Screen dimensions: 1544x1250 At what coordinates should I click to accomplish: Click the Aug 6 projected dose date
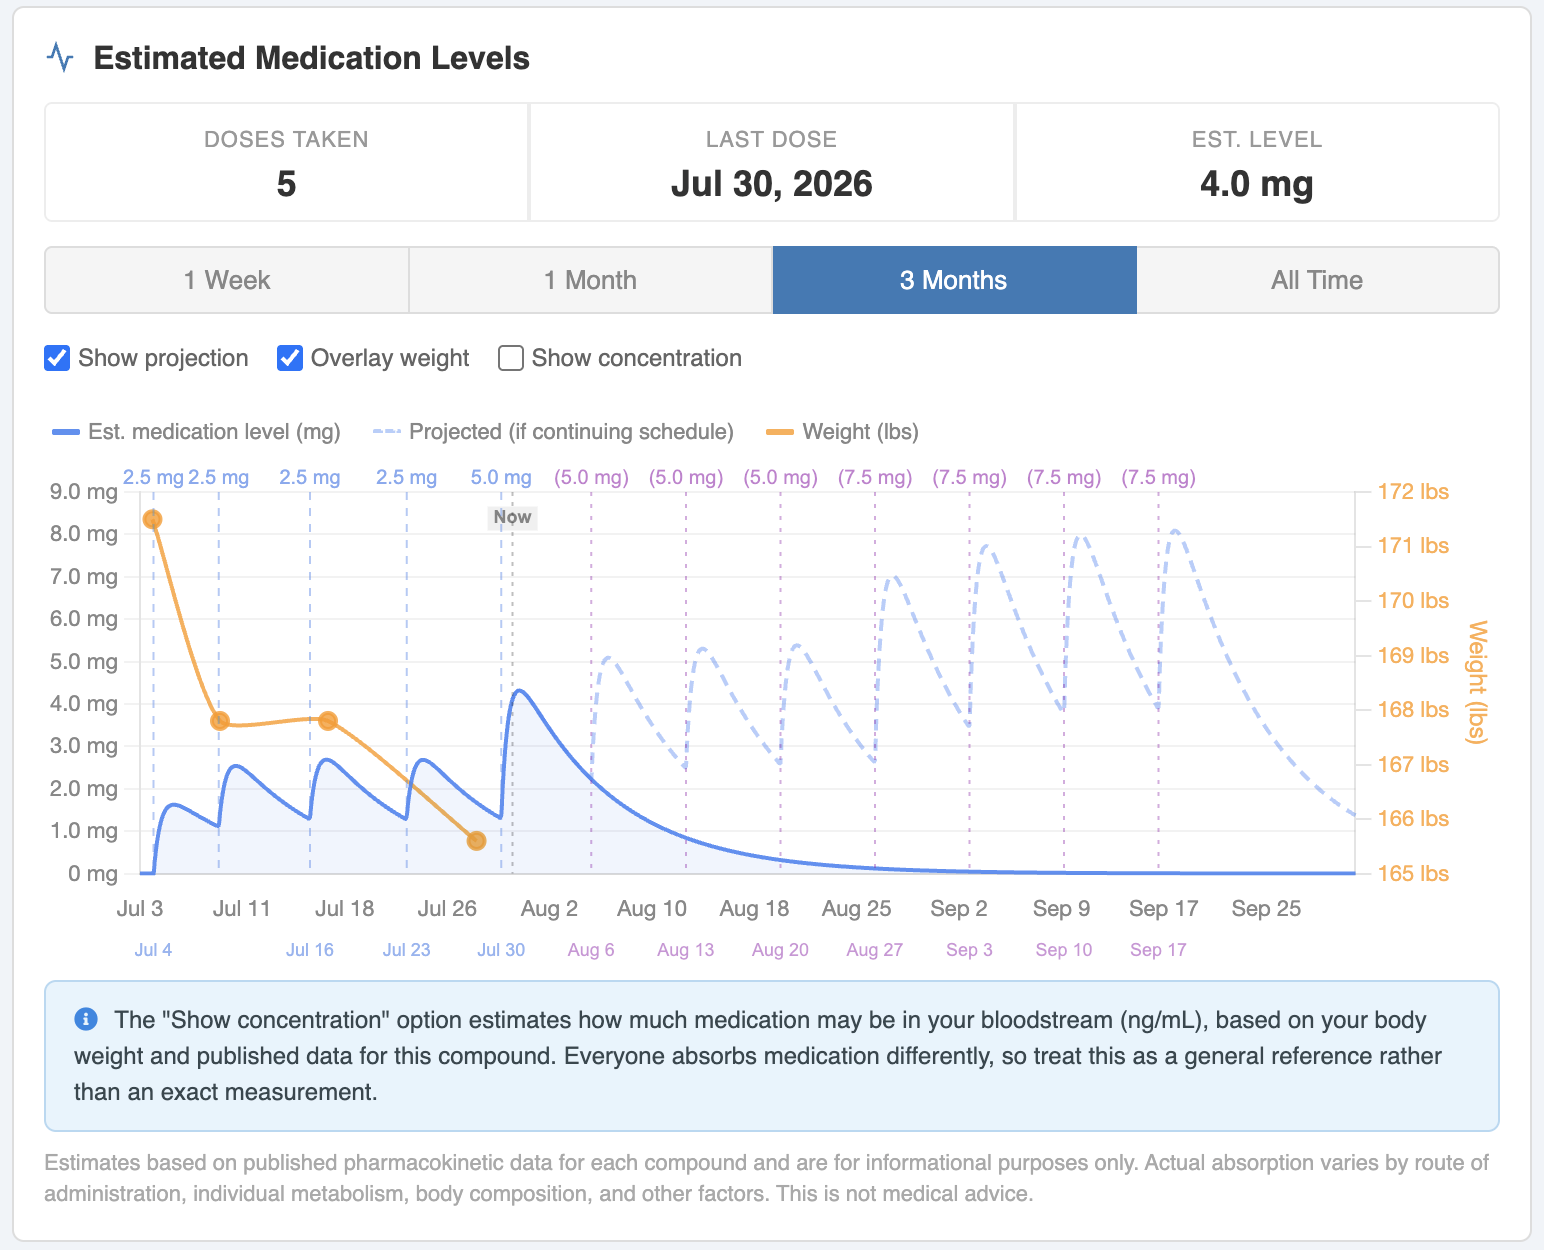click(x=591, y=950)
